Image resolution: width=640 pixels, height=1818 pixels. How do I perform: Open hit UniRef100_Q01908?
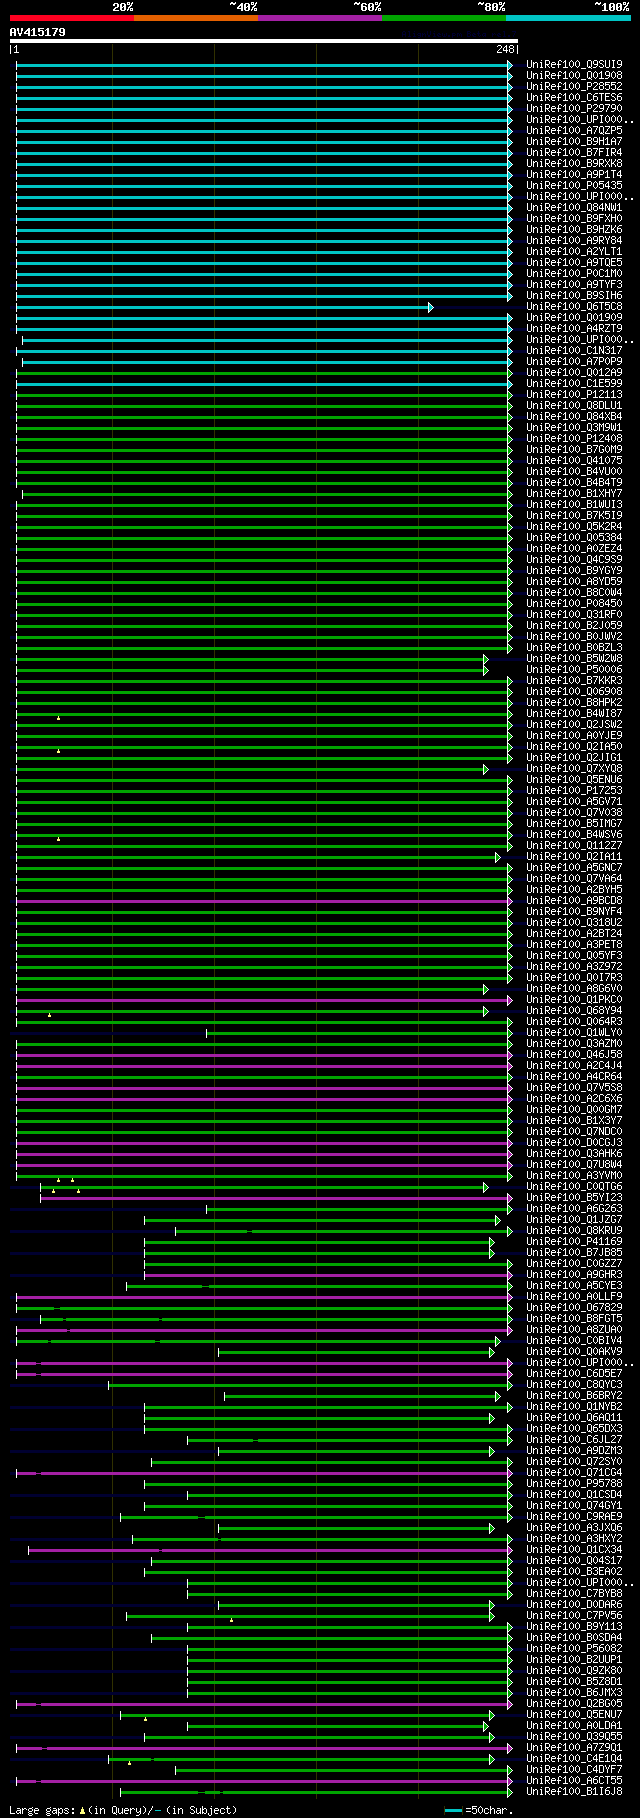(x=574, y=76)
